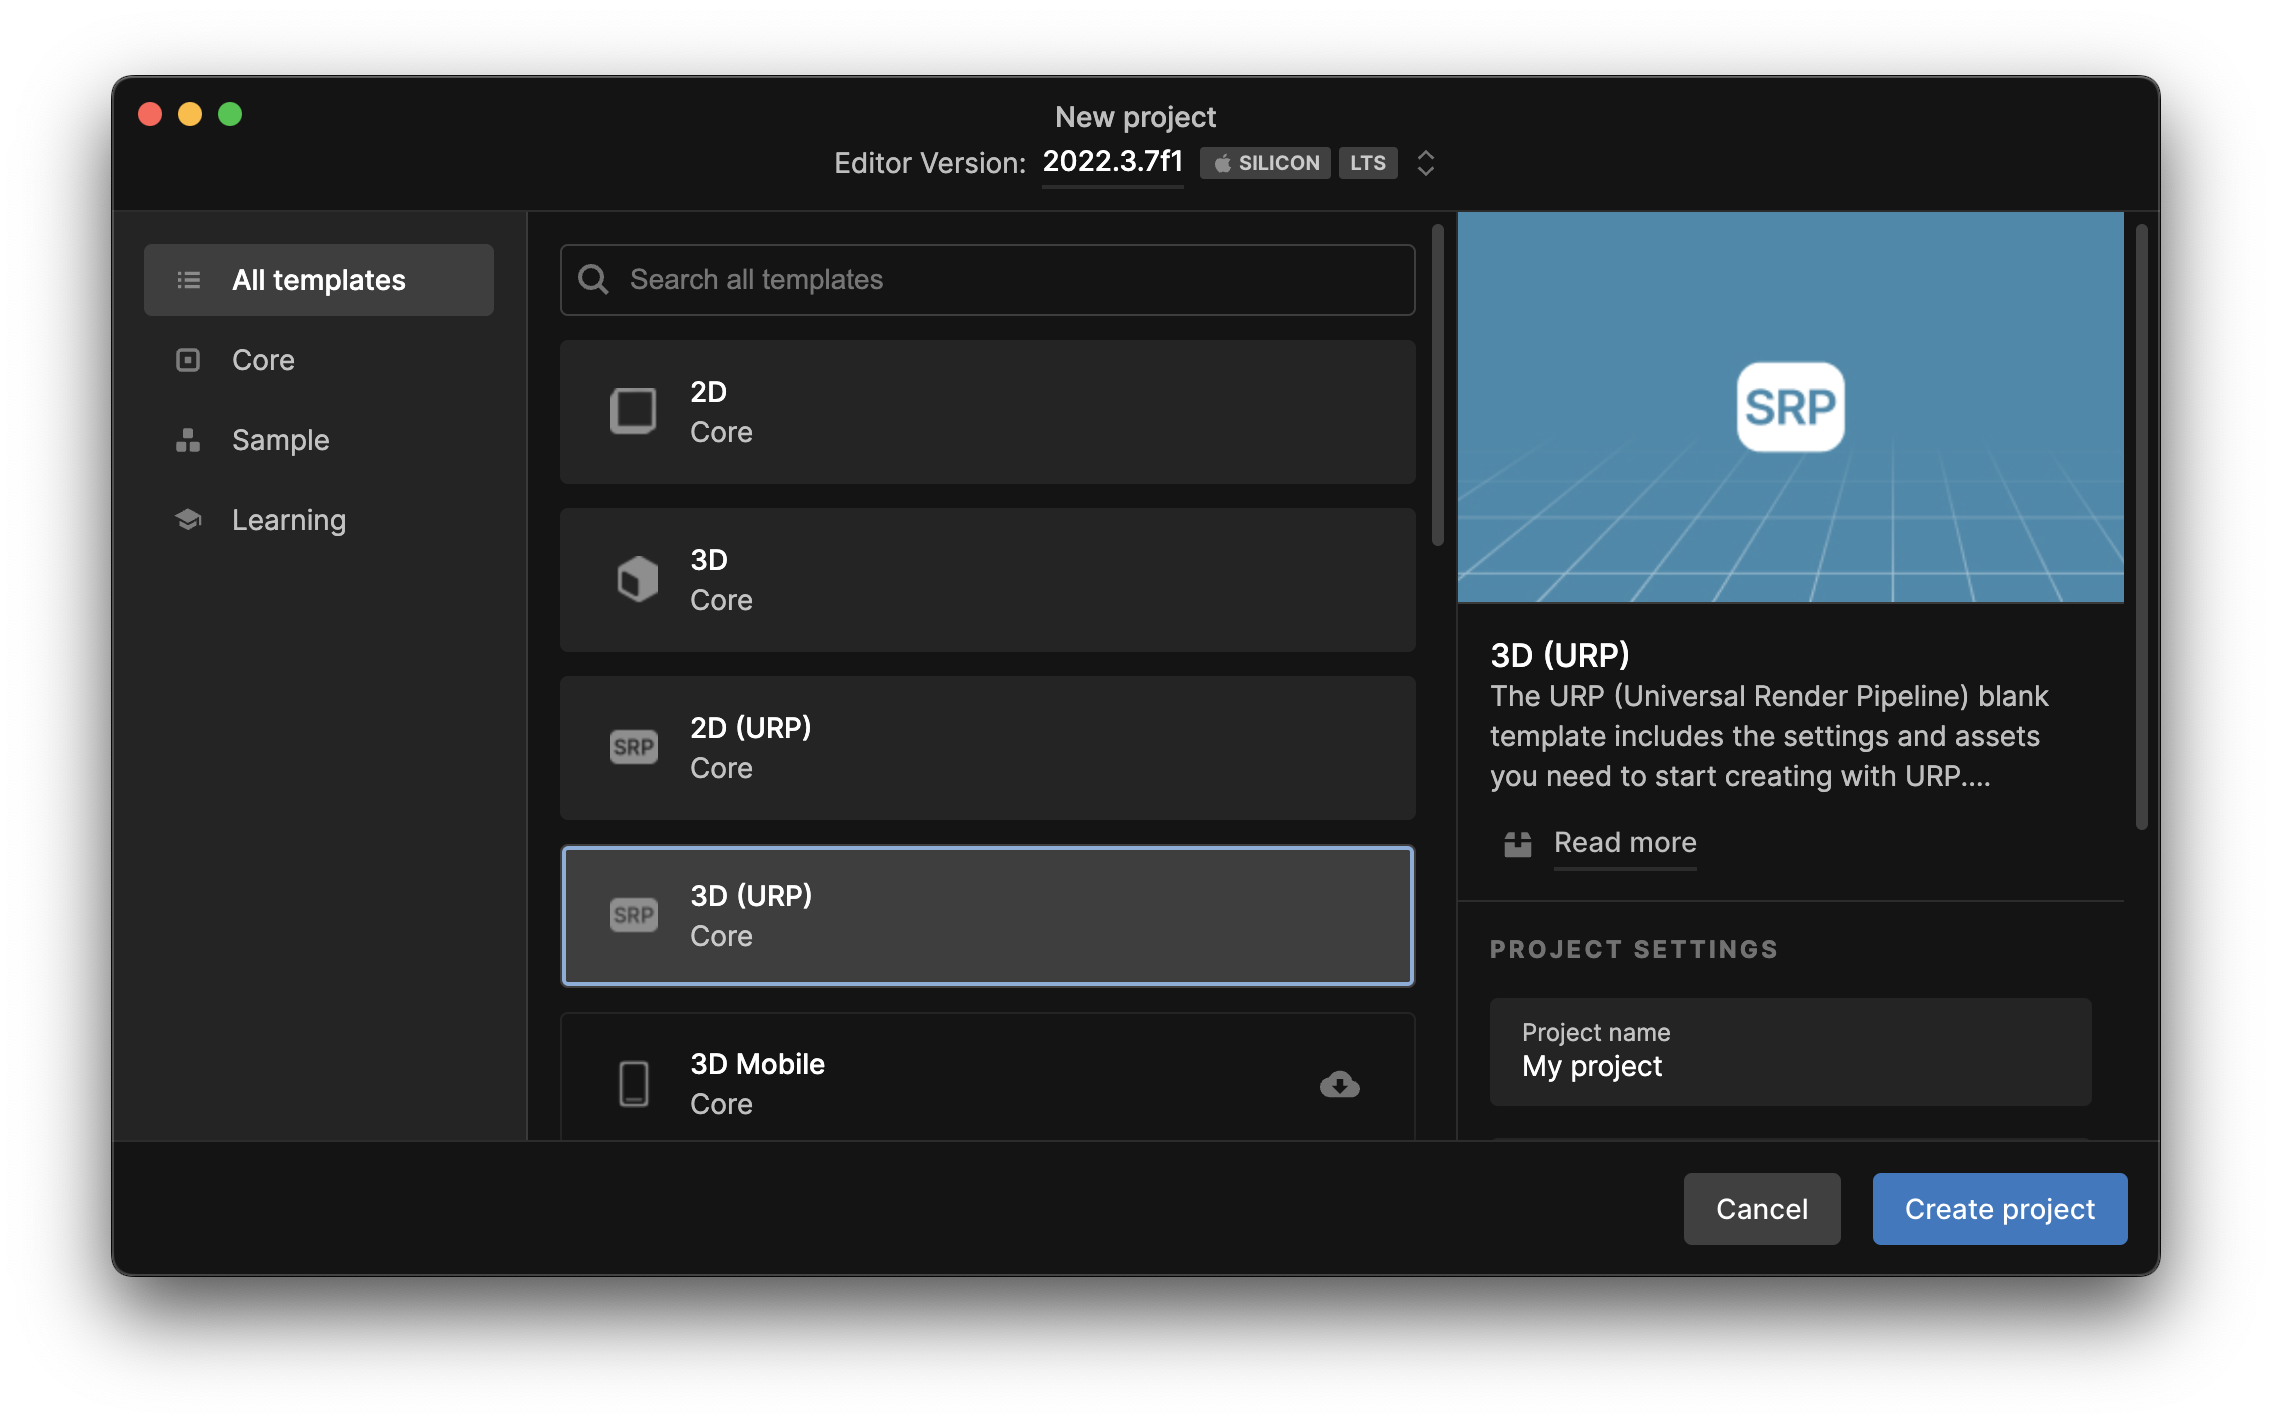The image size is (2272, 1424).
Task: Click the template list scrollbar
Action: (1438, 385)
